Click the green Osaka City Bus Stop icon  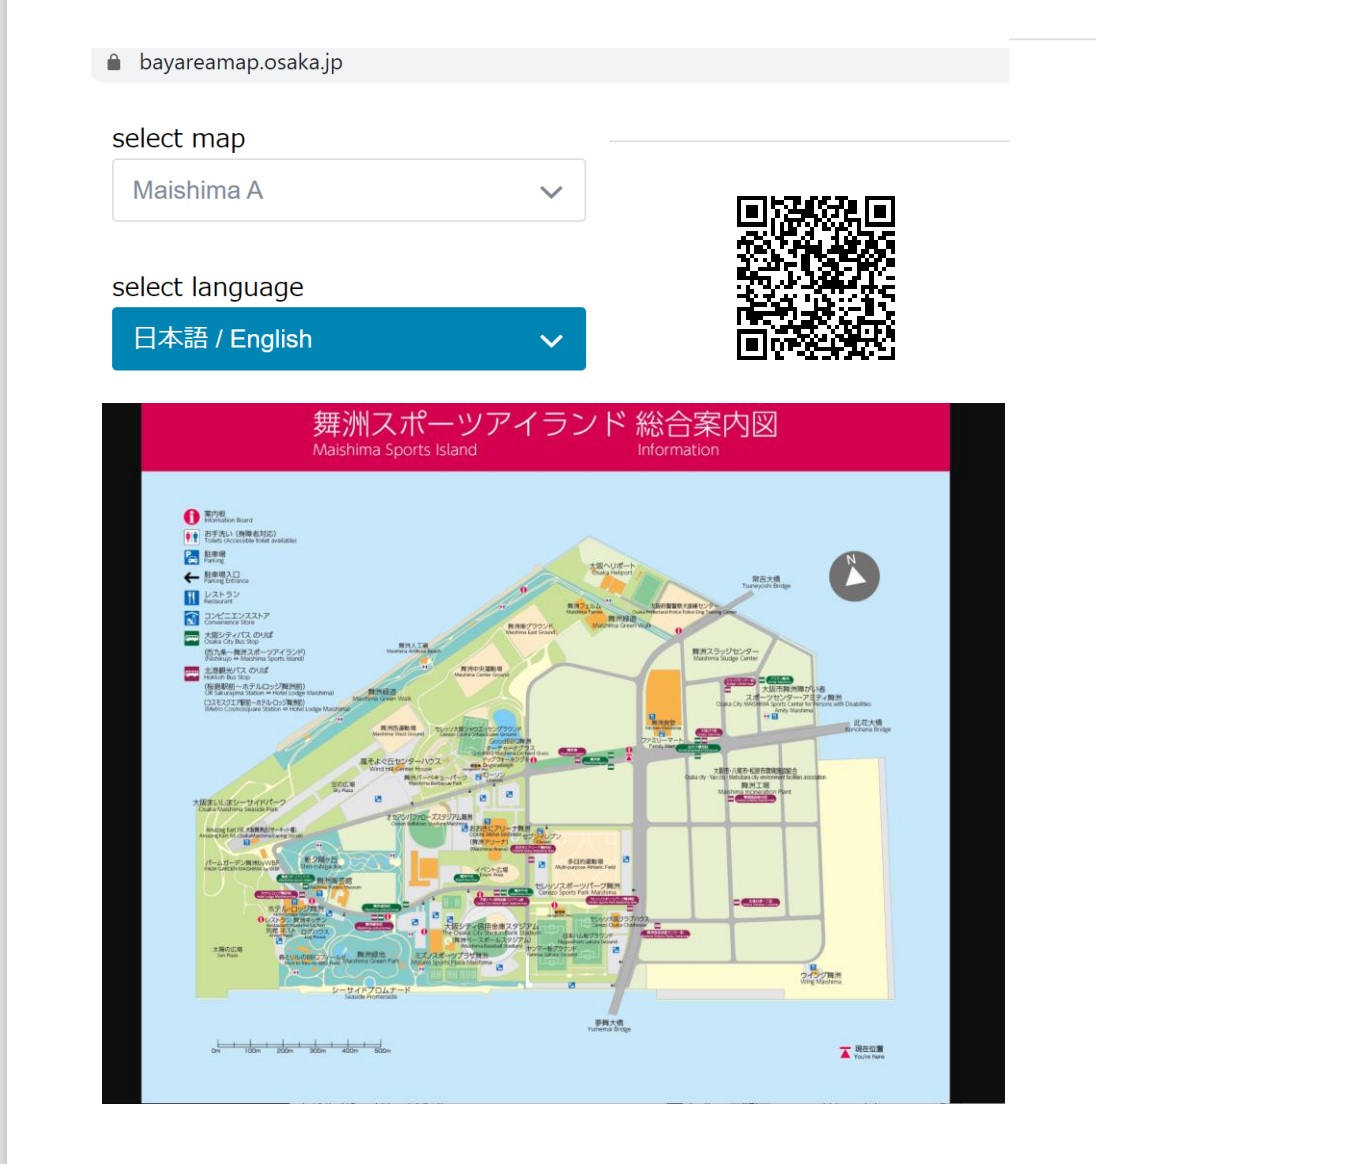[x=191, y=638]
